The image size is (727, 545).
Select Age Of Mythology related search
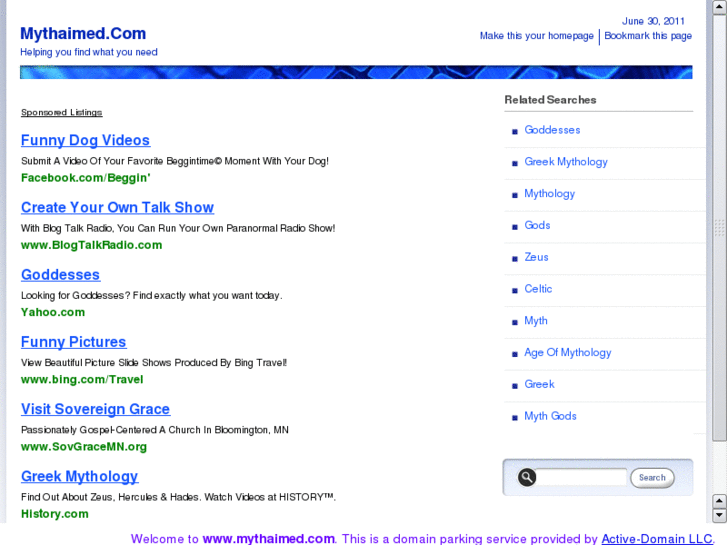click(568, 353)
